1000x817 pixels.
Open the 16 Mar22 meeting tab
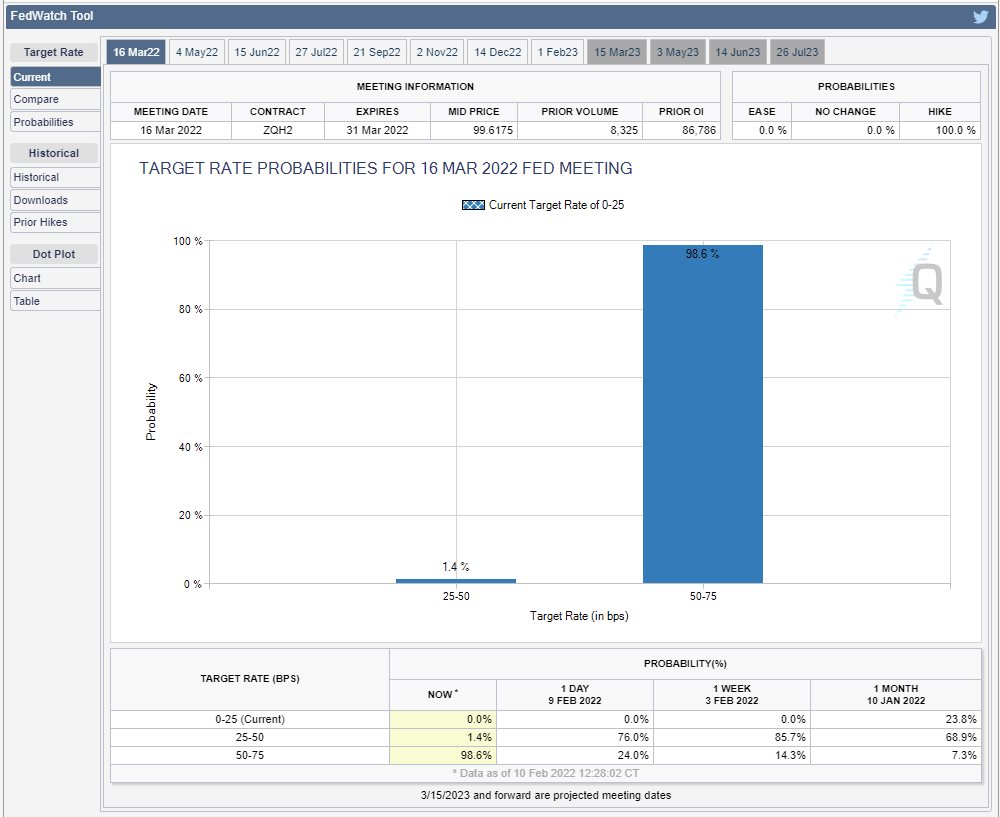(136, 52)
